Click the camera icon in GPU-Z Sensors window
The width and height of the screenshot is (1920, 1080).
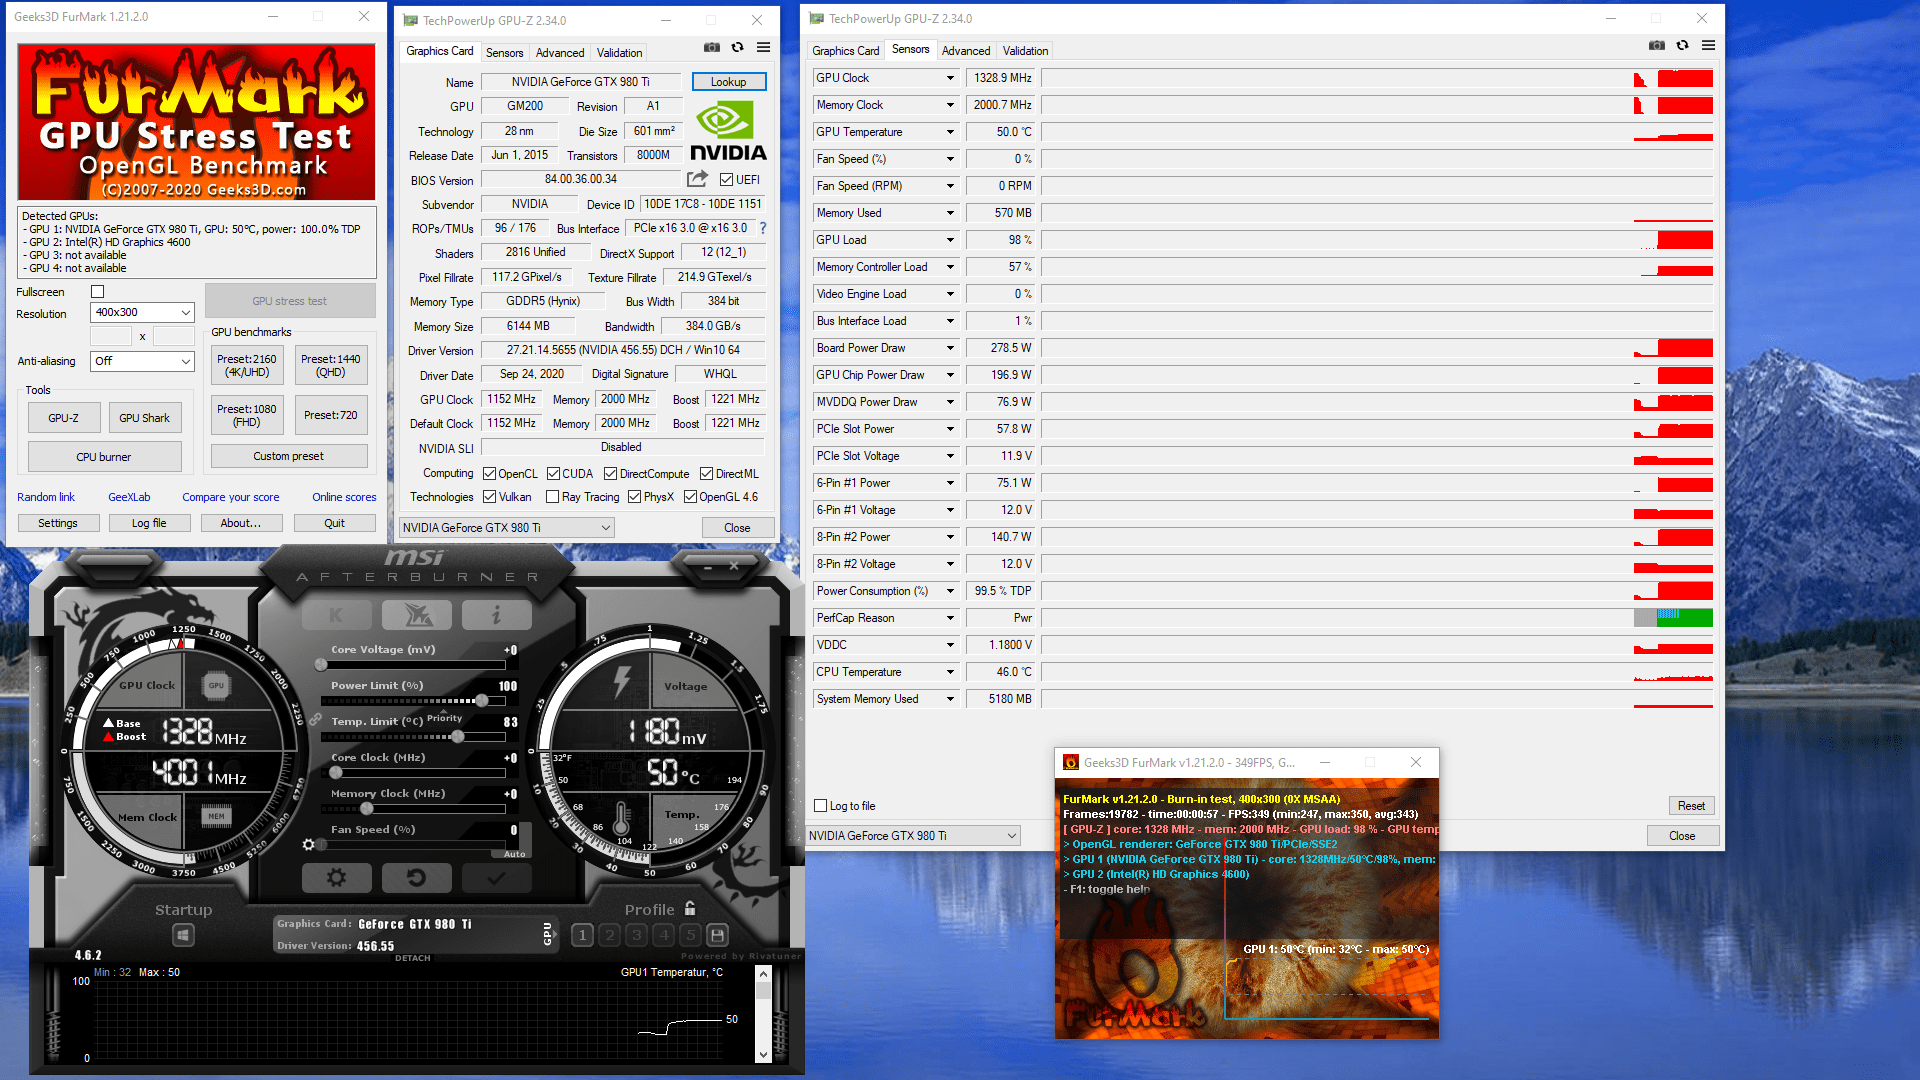point(1657,45)
